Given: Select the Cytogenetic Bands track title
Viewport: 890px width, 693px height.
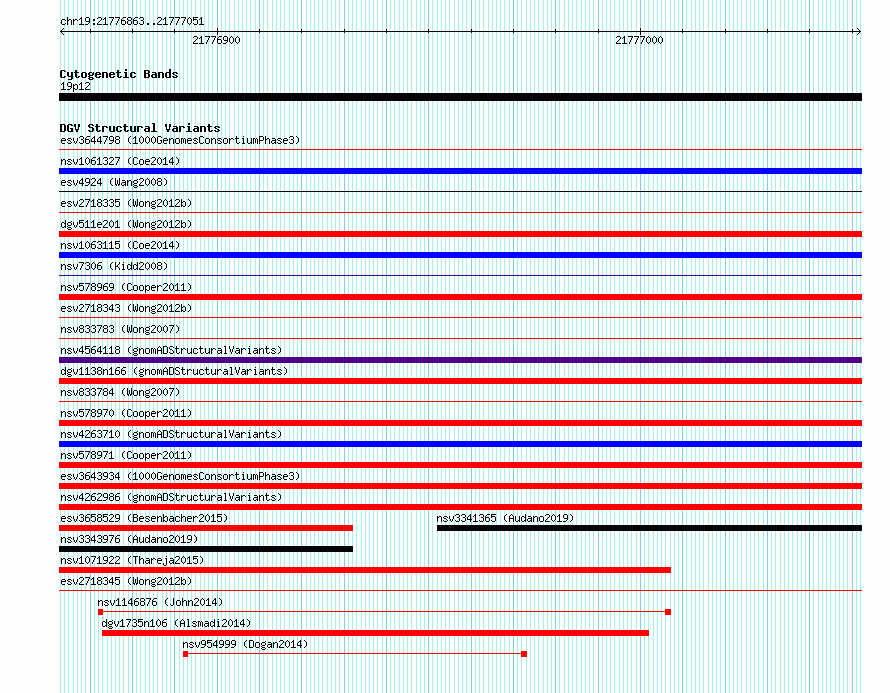Looking at the screenshot, I should [x=119, y=74].
